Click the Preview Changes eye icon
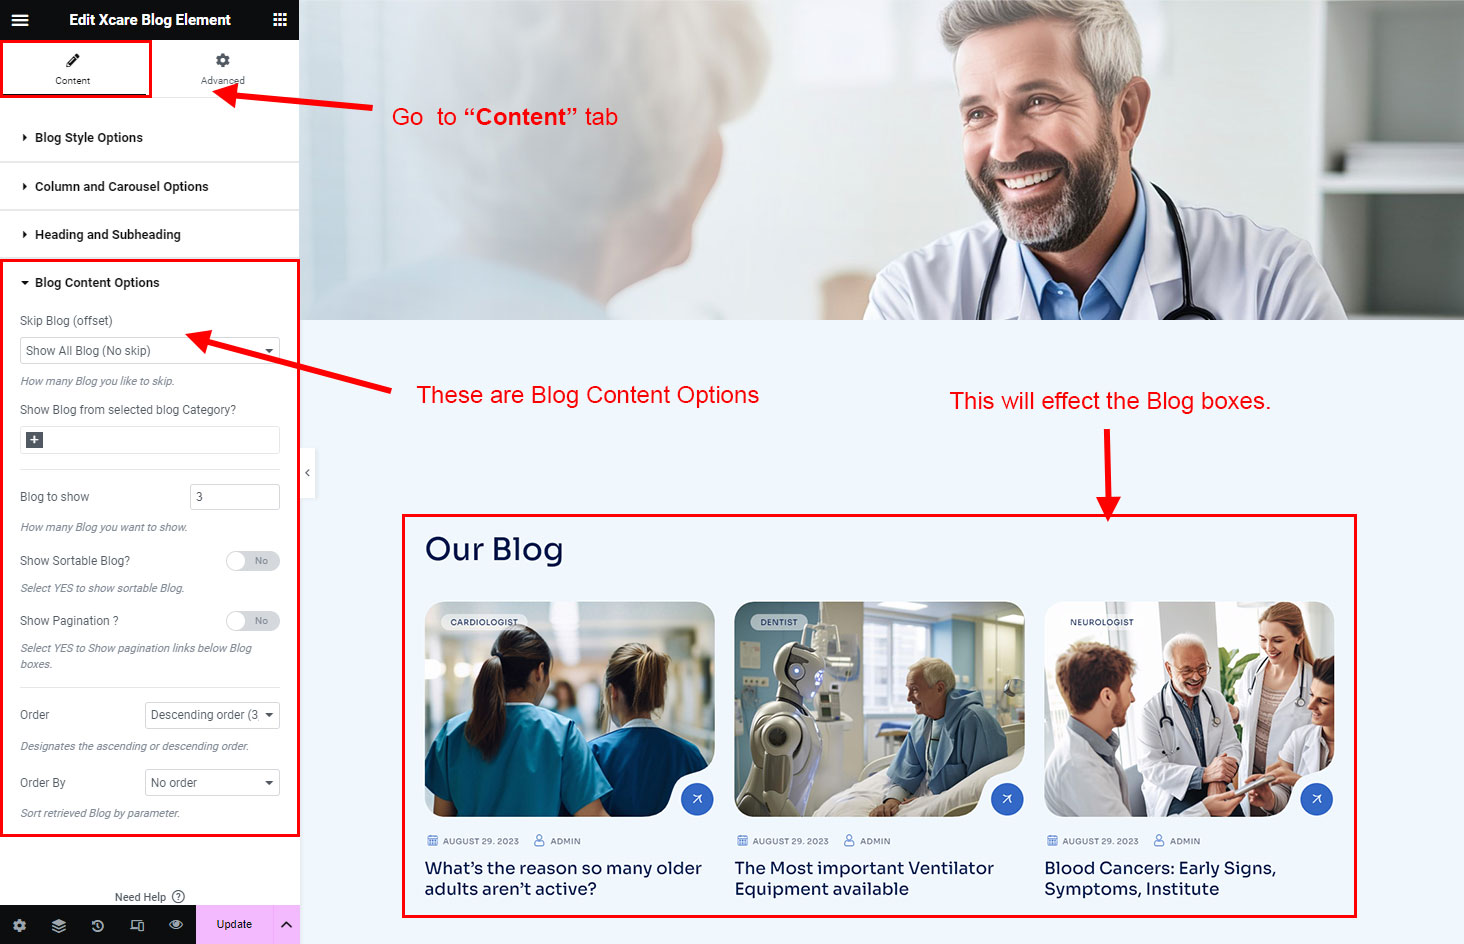Image resolution: width=1464 pixels, height=944 pixels. point(176,925)
